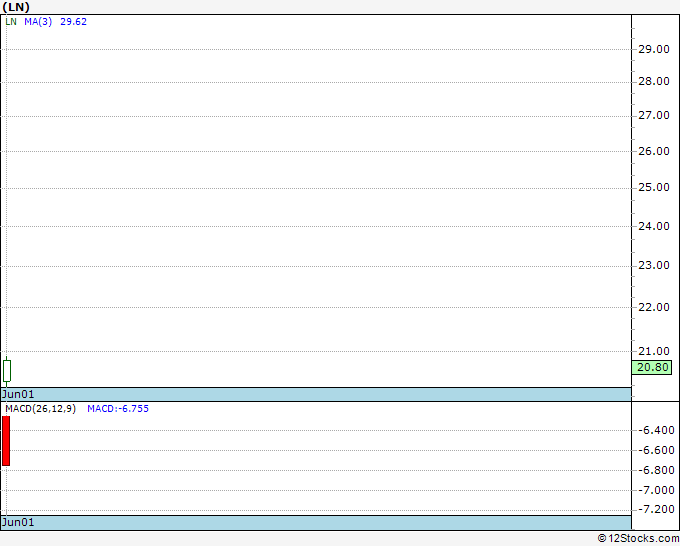Select the green LN candlestick
Screen dimensions: 680x546
pos(7,371)
